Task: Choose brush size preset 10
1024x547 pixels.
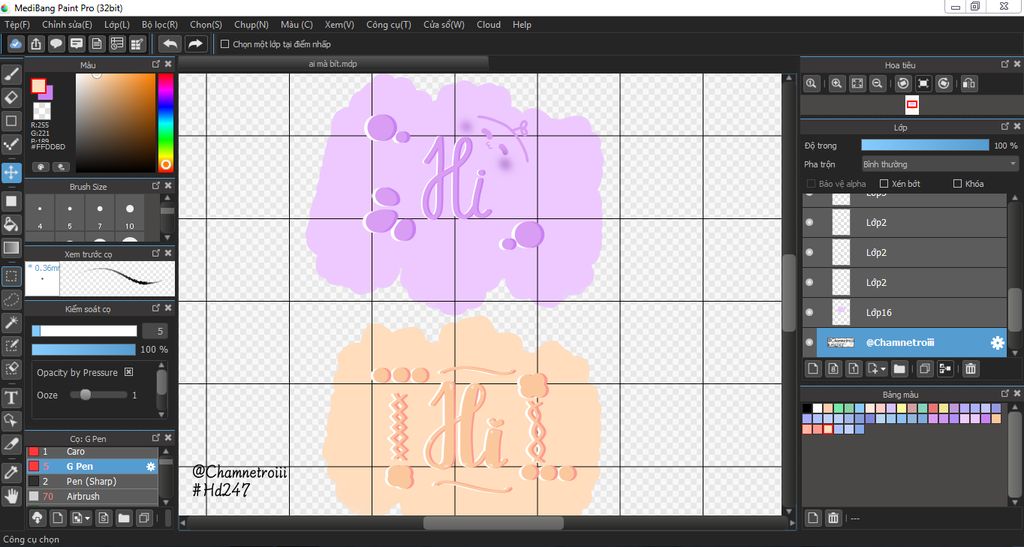Action: coord(129,215)
